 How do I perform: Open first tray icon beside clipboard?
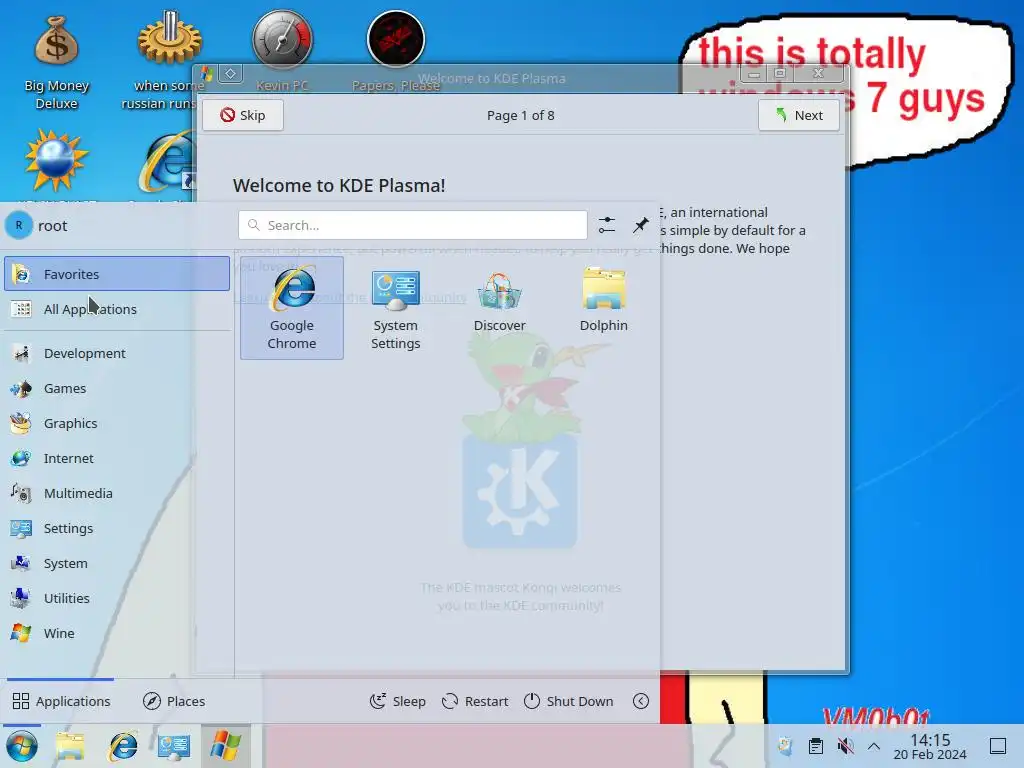pyautogui.click(x=786, y=746)
